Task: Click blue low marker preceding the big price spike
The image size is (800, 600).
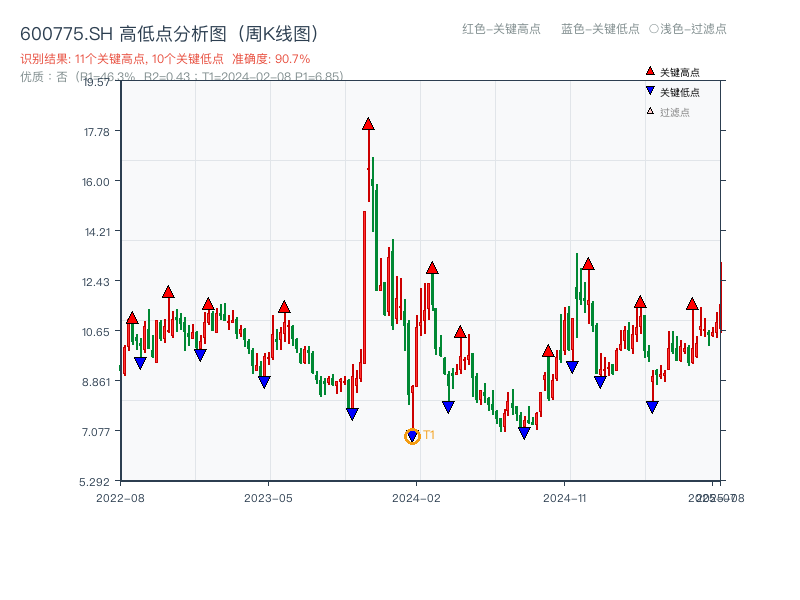Action: pos(352,414)
